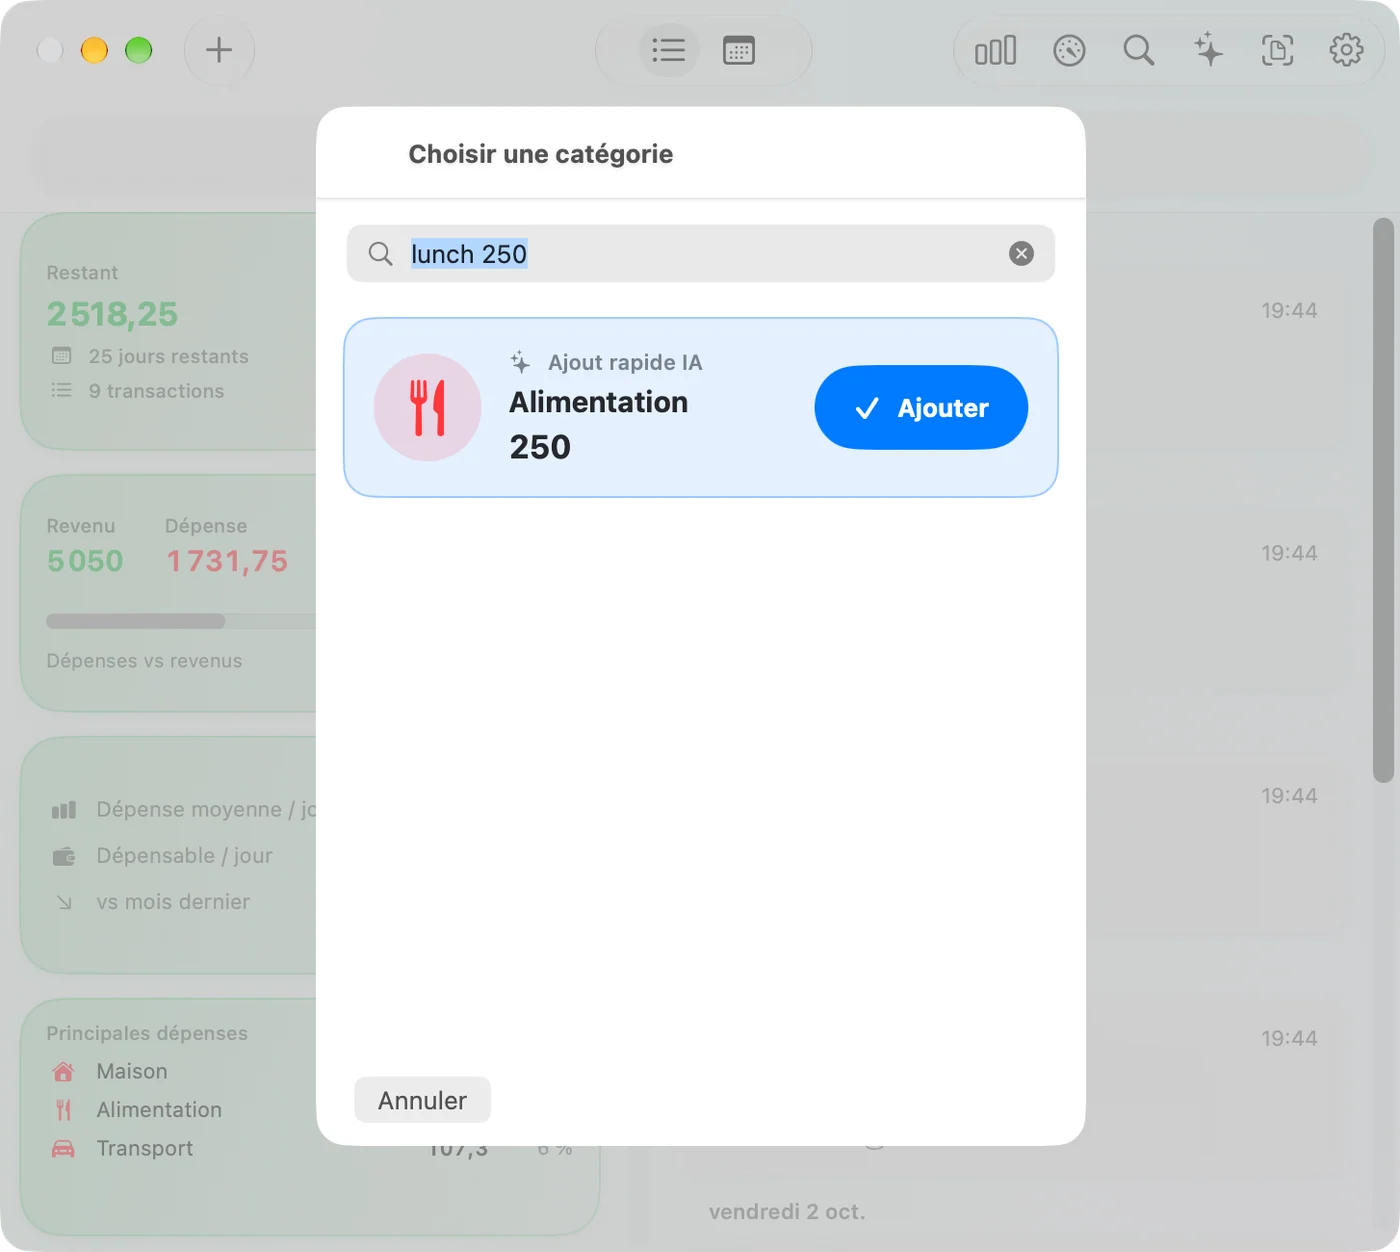Click the Ajouter button
Image resolution: width=1400 pixels, height=1252 pixels.
(921, 408)
